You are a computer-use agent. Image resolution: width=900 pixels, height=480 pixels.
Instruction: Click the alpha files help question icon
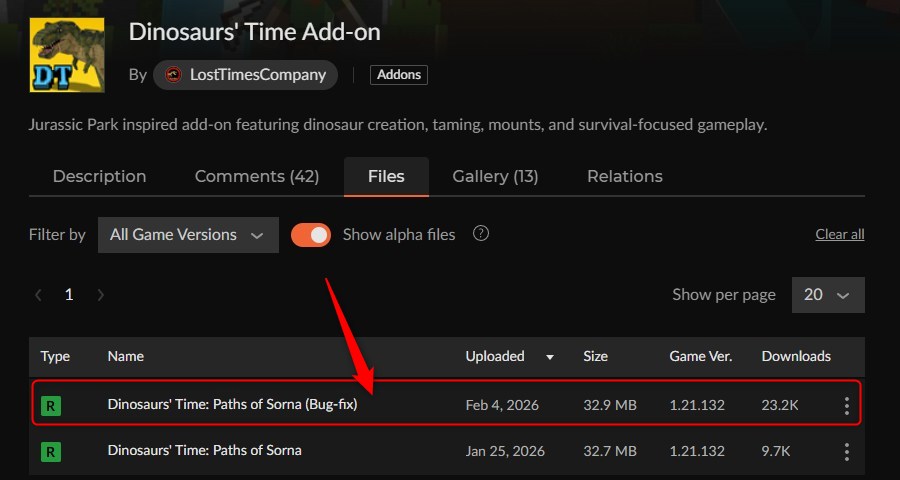(481, 234)
